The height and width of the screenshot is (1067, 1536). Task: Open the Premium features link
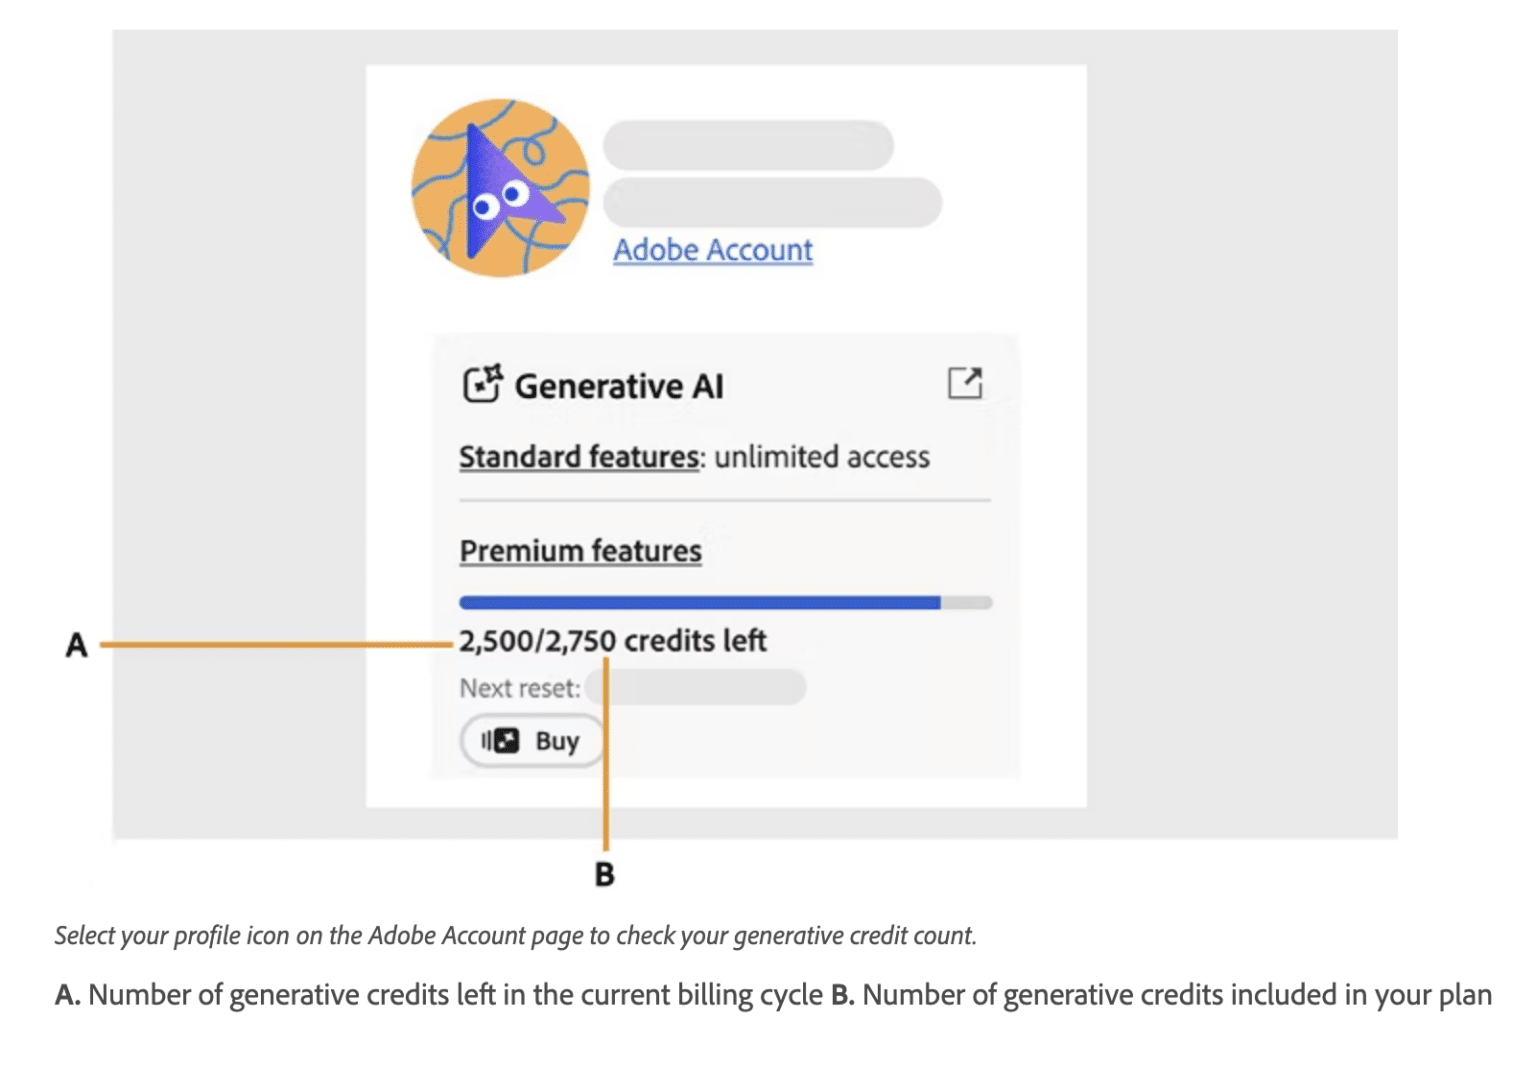tap(579, 551)
